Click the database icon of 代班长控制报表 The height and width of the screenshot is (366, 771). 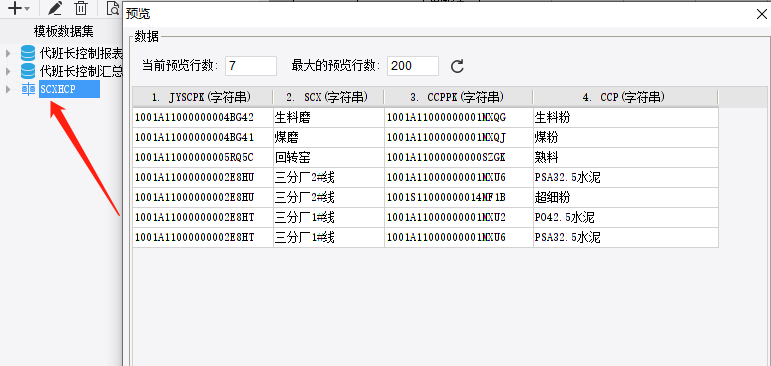tap(28, 53)
